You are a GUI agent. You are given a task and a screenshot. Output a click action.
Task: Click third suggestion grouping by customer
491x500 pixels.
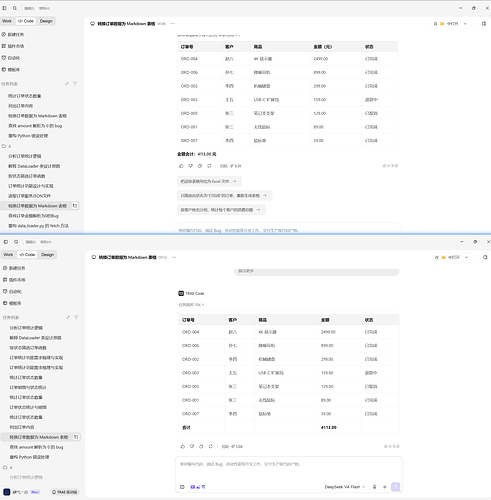[221, 210]
